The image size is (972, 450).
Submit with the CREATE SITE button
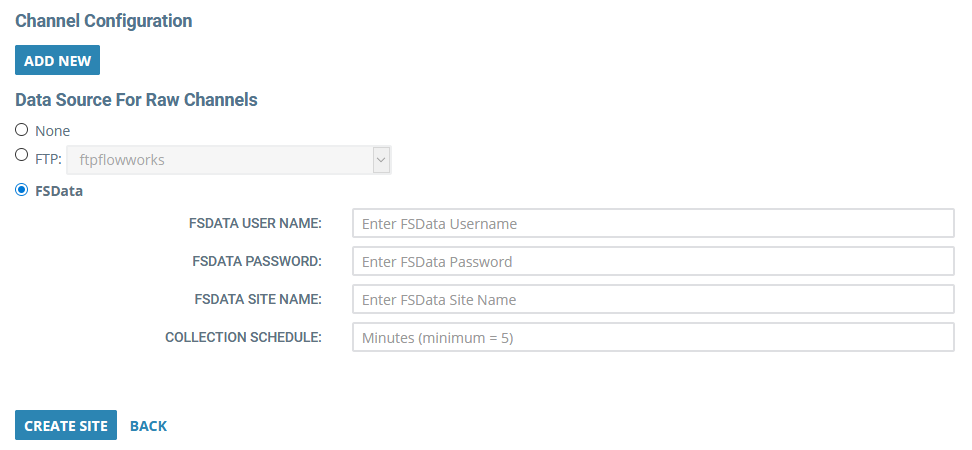pyautogui.click(x=66, y=426)
